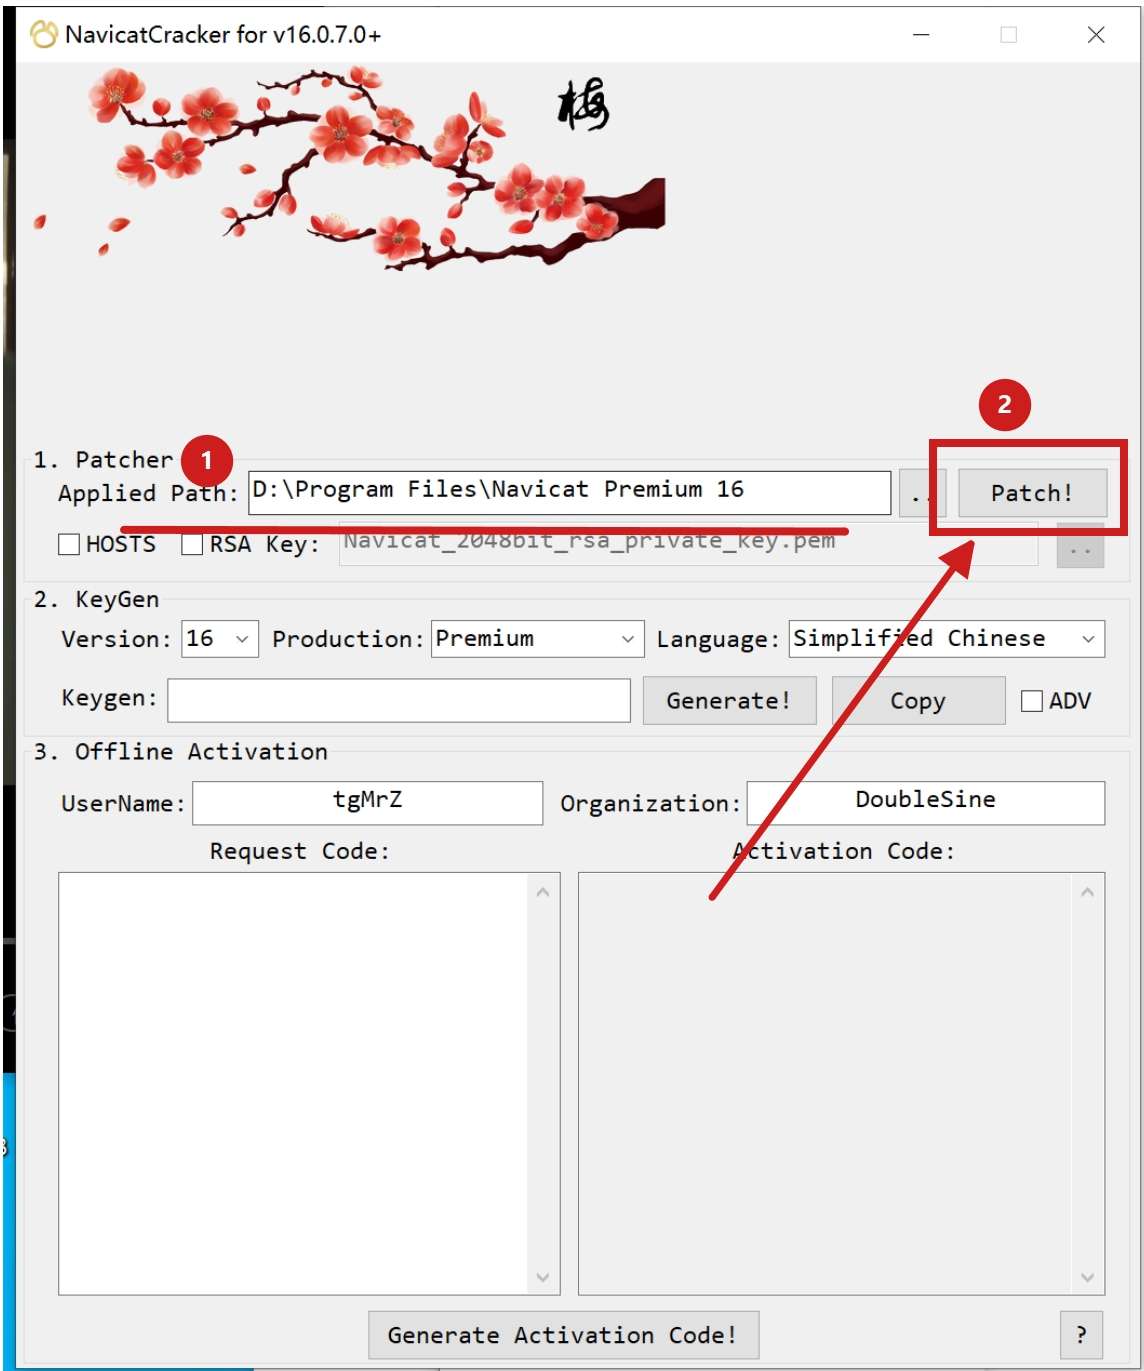The image size is (1144, 1371).
Task: Click the Generate! button
Action: point(729,700)
